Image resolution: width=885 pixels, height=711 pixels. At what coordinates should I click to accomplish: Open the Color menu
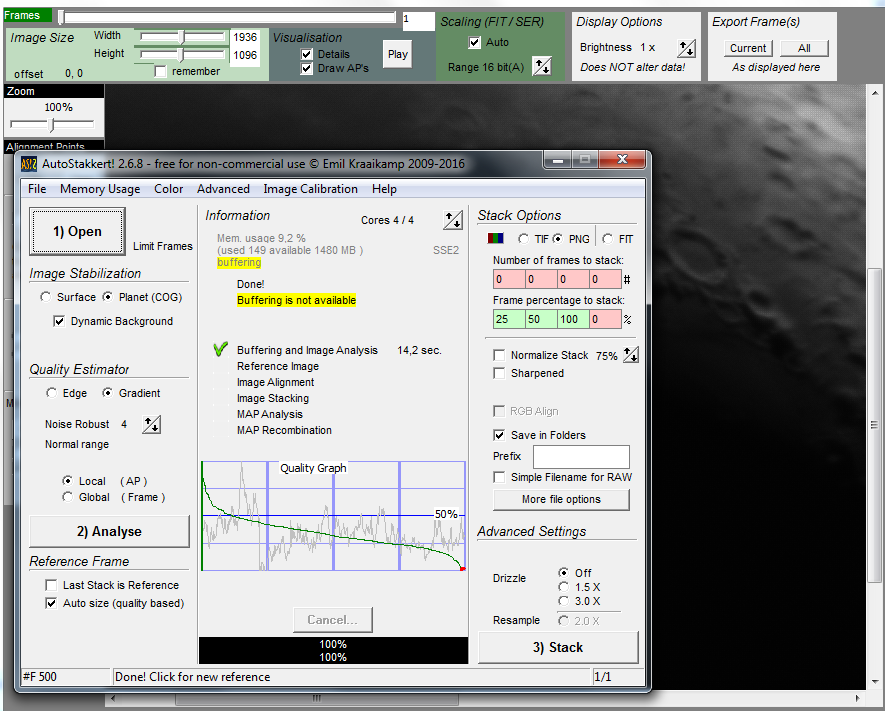168,189
